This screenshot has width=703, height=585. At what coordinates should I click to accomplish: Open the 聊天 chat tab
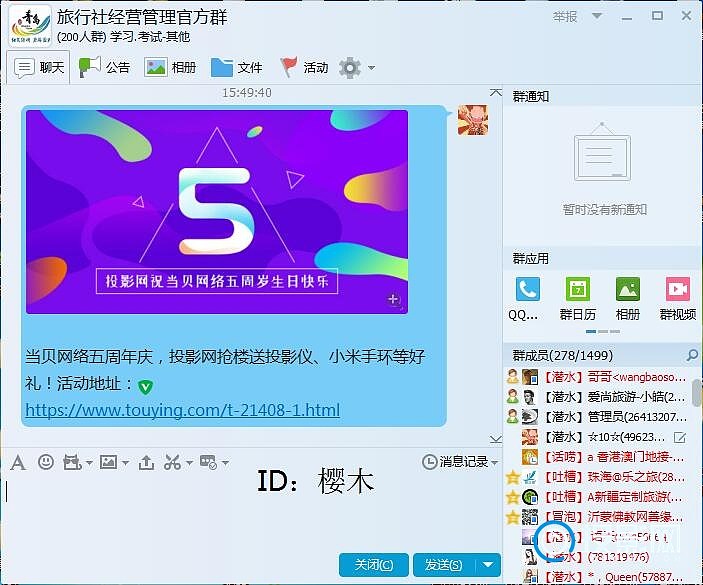click(x=39, y=68)
